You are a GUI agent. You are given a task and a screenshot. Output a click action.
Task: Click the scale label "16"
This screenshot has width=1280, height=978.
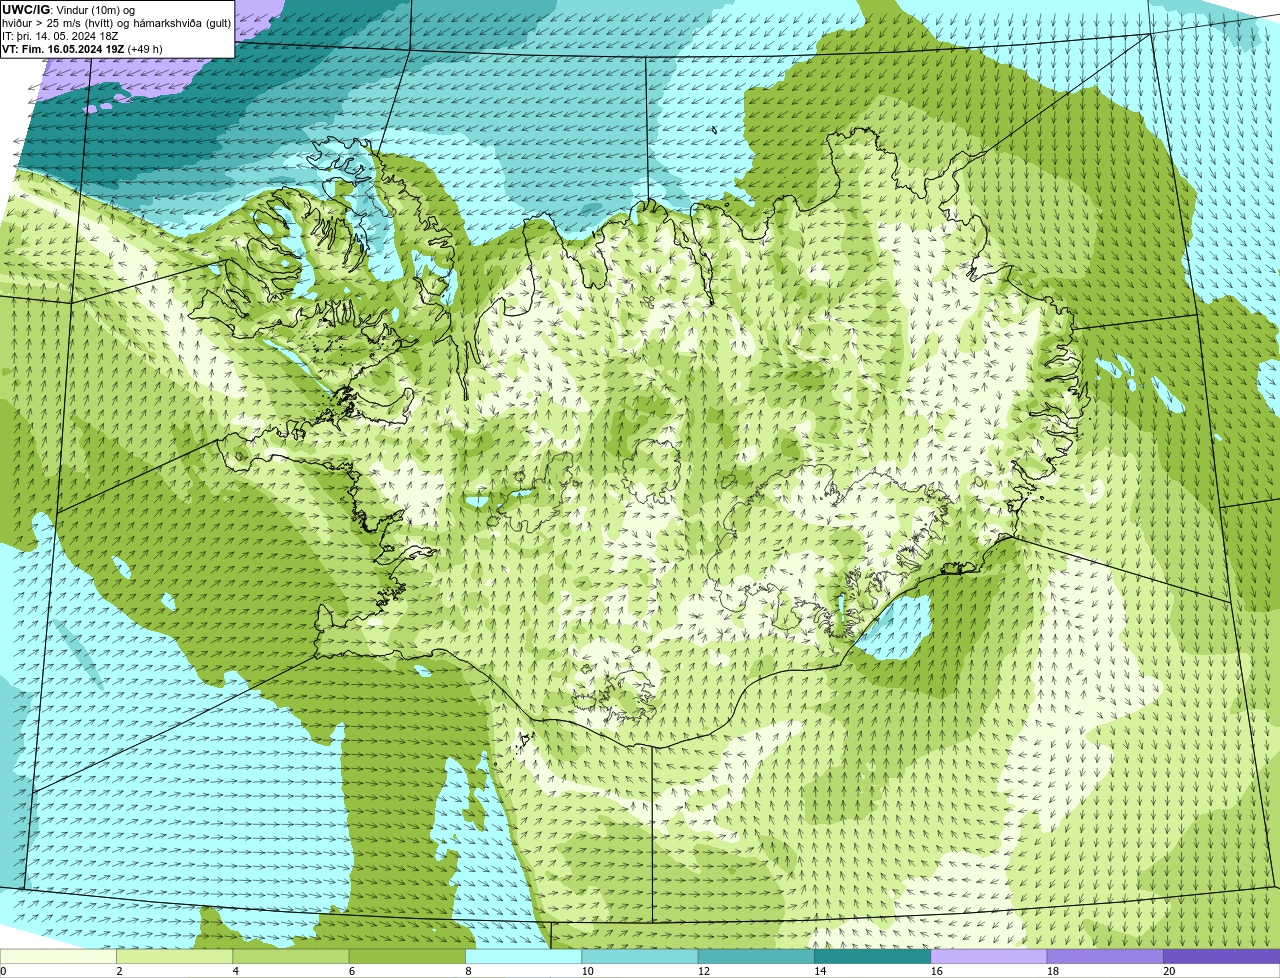click(936, 971)
